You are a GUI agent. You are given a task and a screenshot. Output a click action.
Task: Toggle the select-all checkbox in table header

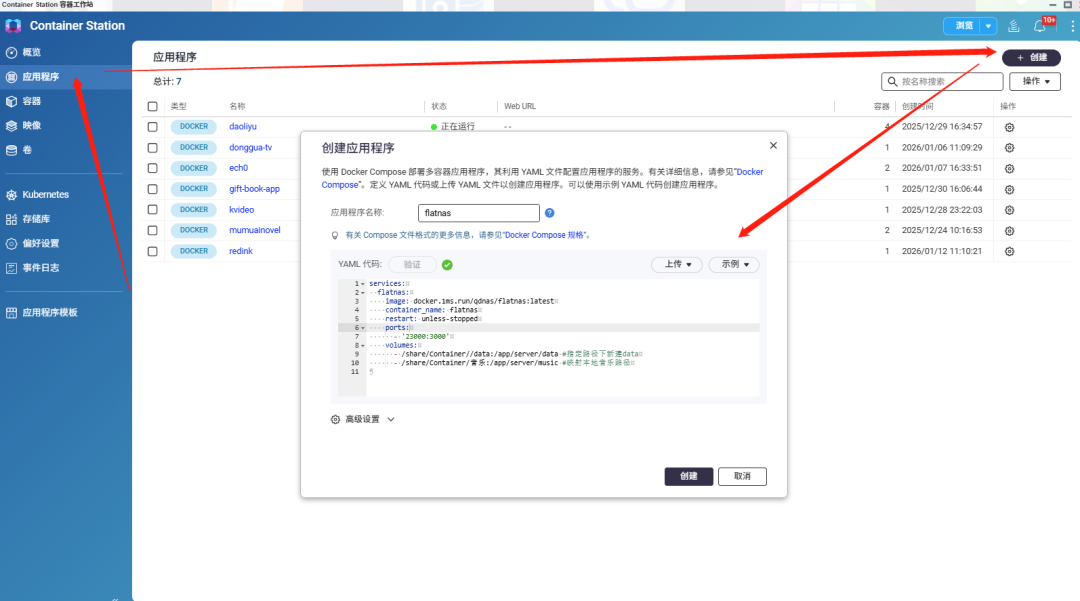point(152,106)
